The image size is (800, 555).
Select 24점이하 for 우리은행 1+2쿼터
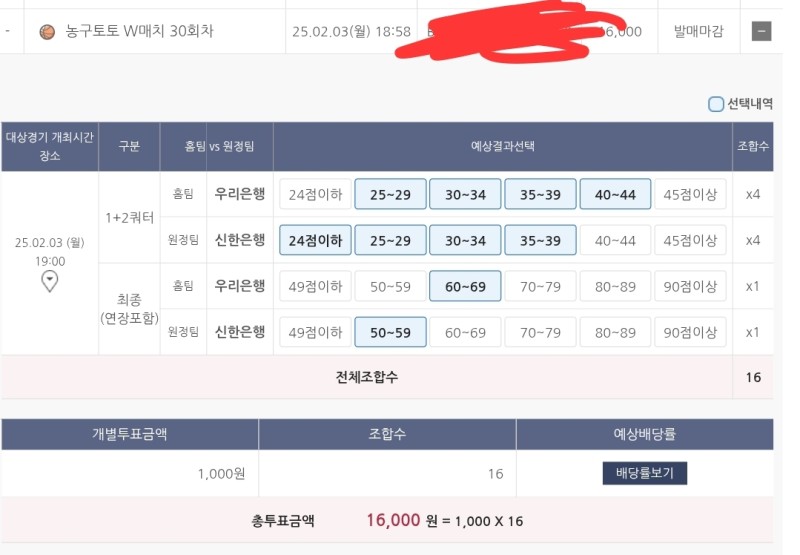[x=315, y=194]
